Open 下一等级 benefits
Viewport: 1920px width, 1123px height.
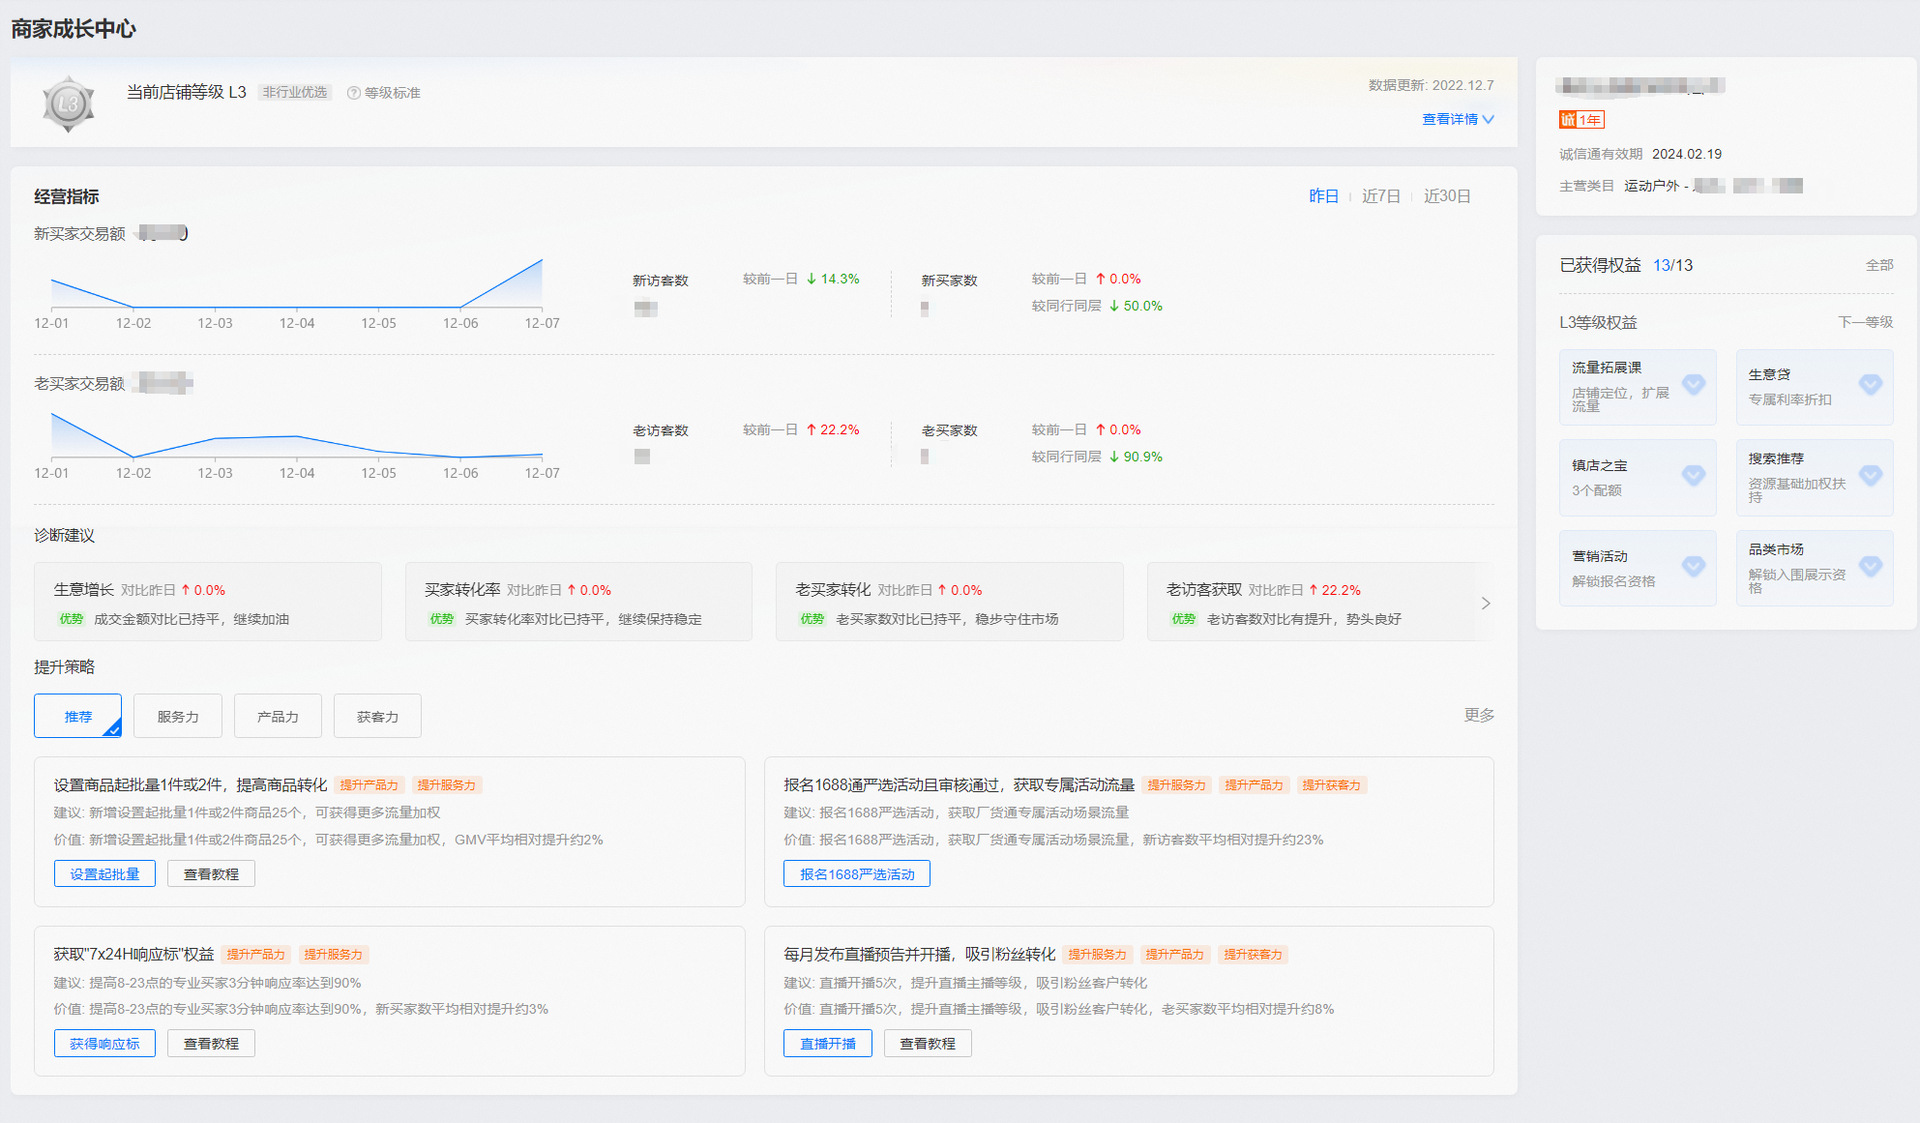click(x=1865, y=322)
